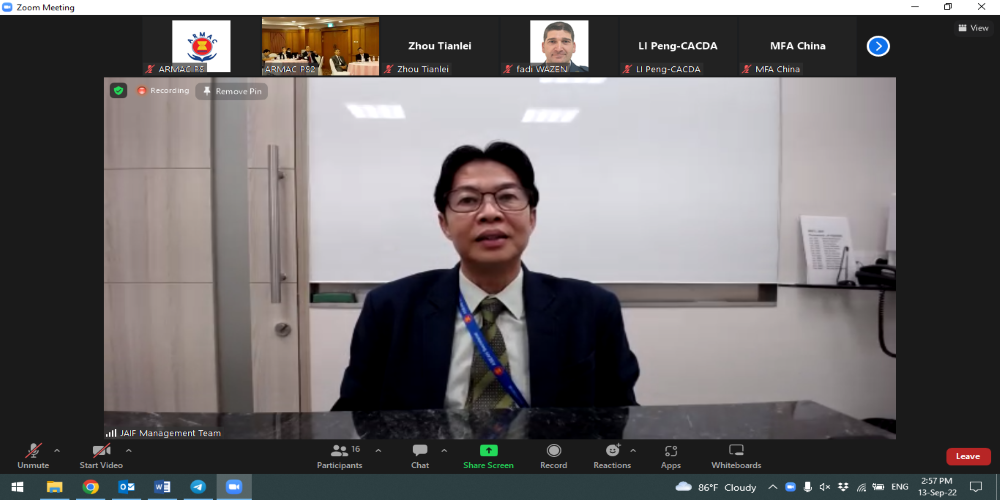The height and width of the screenshot is (500, 1000).
Task: Remove Pin from the pinned video
Action: 232,91
